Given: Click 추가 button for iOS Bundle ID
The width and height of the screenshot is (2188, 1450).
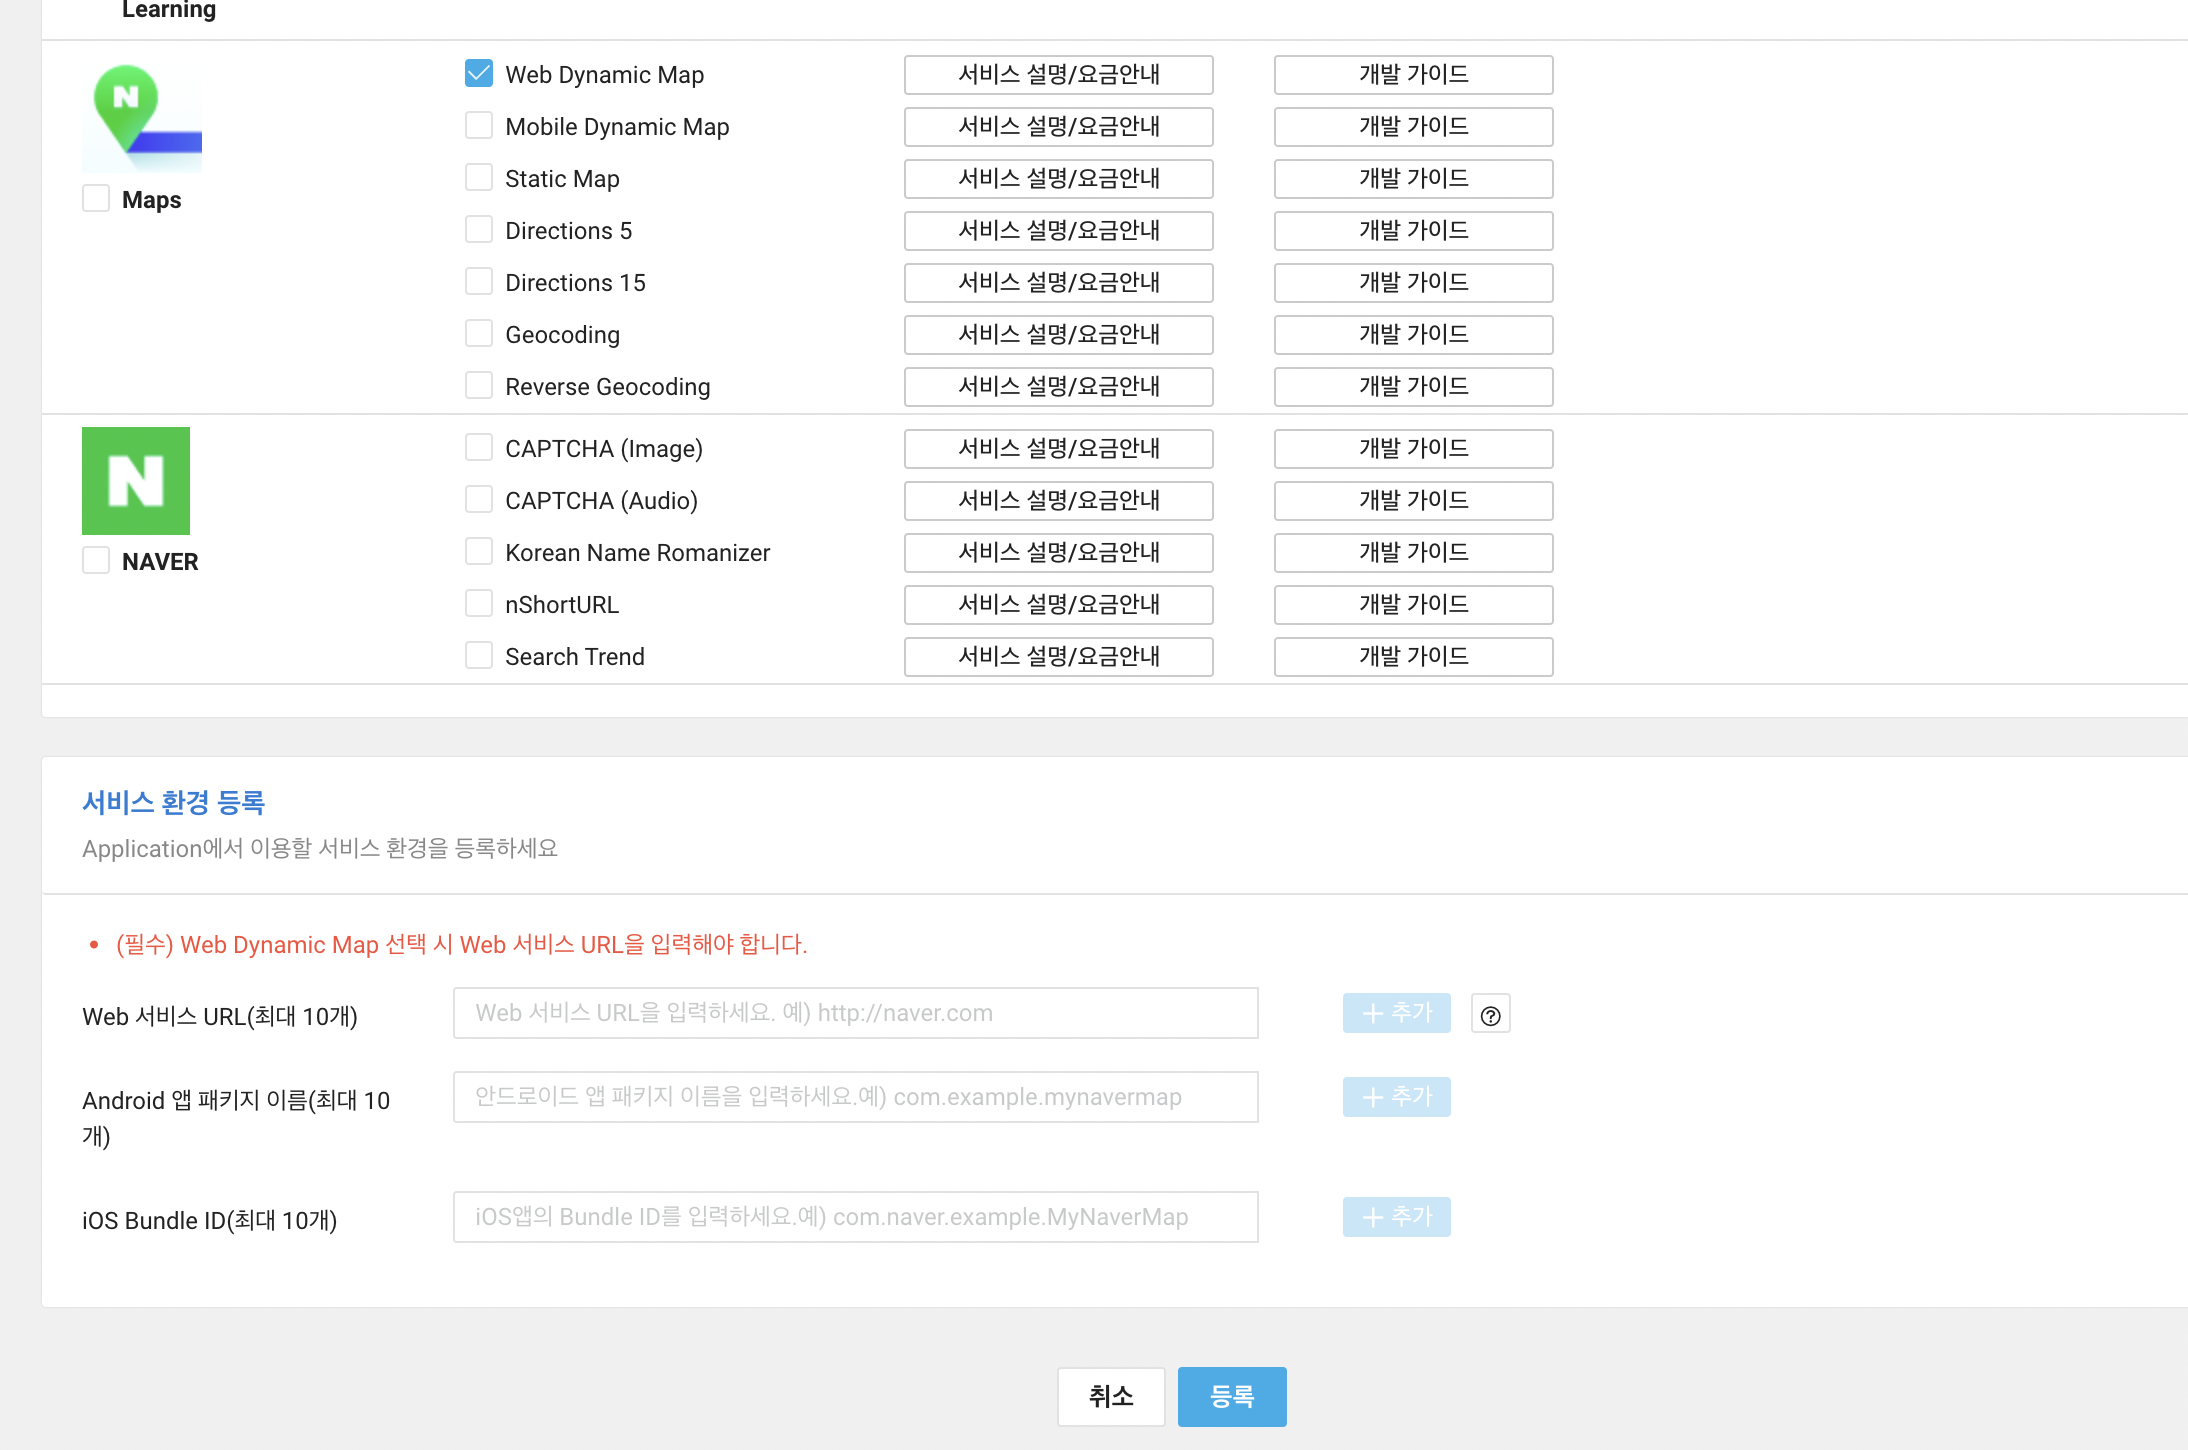Looking at the screenshot, I should 1397,1217.
